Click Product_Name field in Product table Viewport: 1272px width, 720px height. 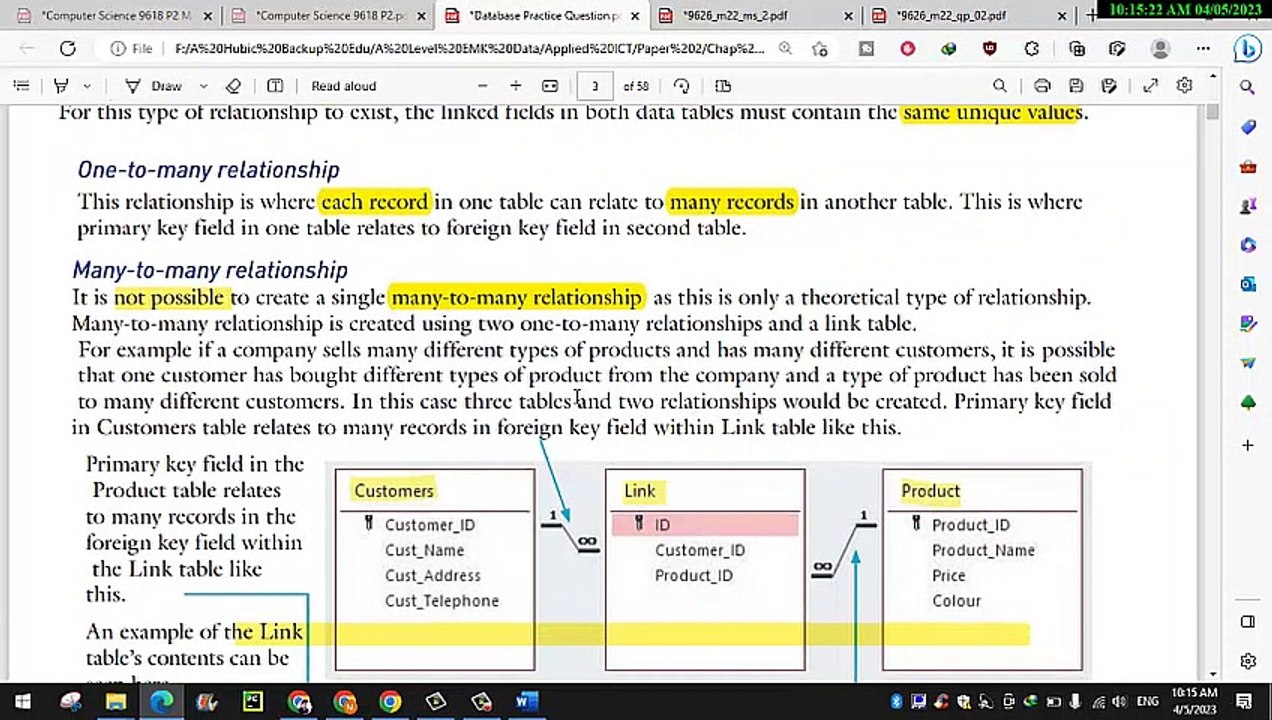tap(983, 550)
